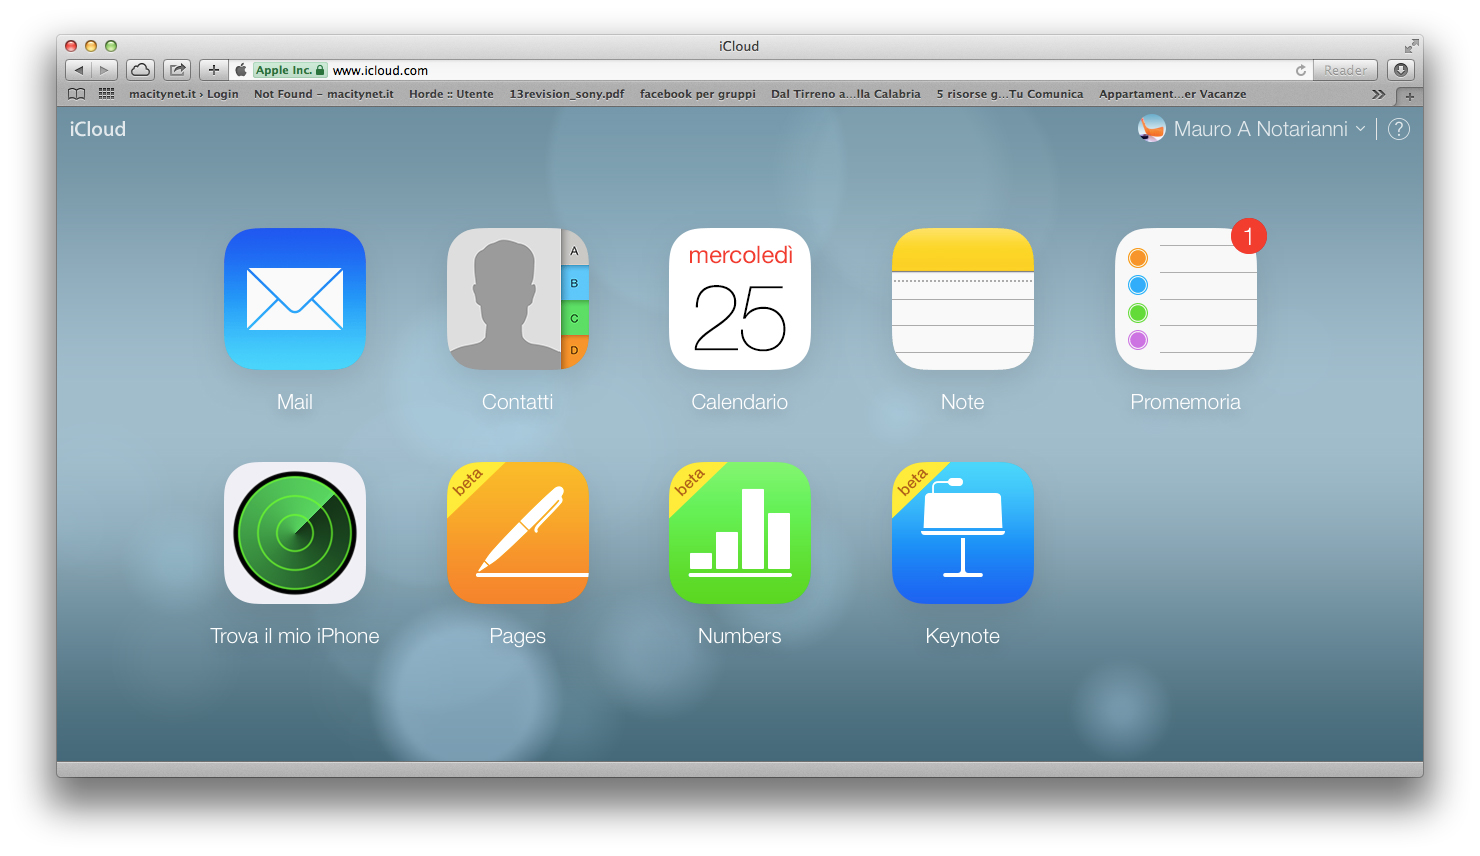The height and width of the screenshot is (856, 1480).
Task: Click the Contatti label text
Action: point(518,402)
